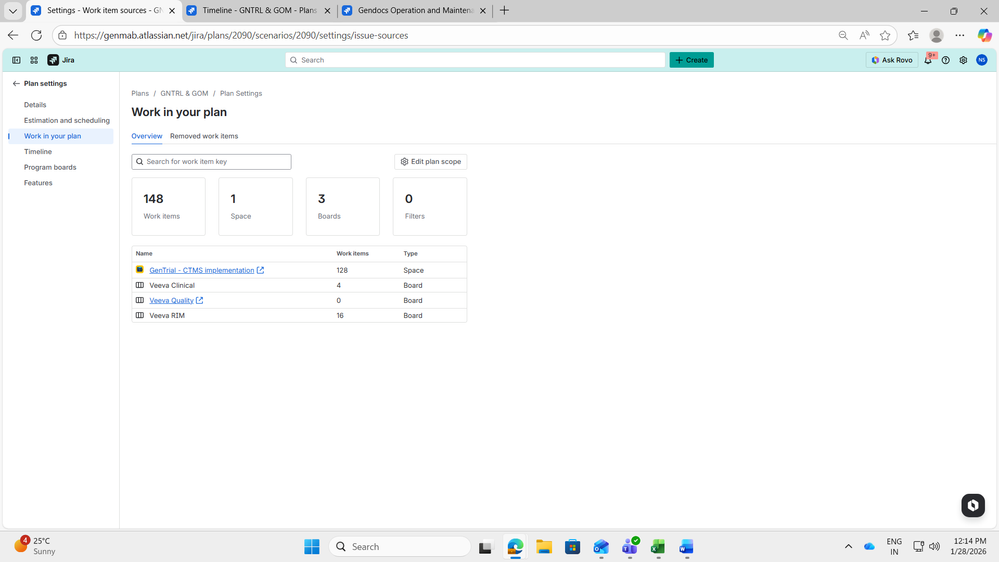Open Microsoft Teams from taskbar

coord(630,547)
